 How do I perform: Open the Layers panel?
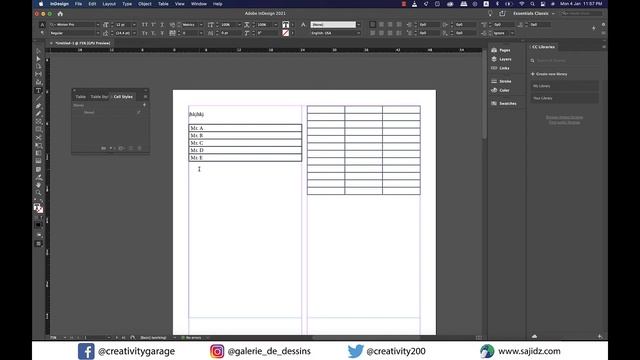point(501,59)
